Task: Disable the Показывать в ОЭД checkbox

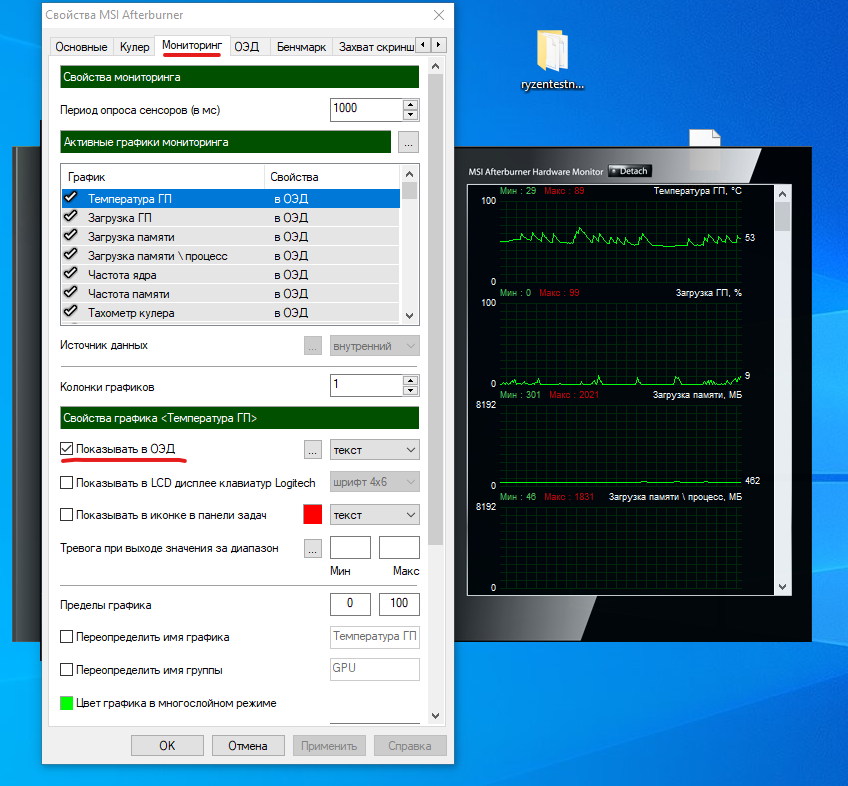Action: pos(67,449)
